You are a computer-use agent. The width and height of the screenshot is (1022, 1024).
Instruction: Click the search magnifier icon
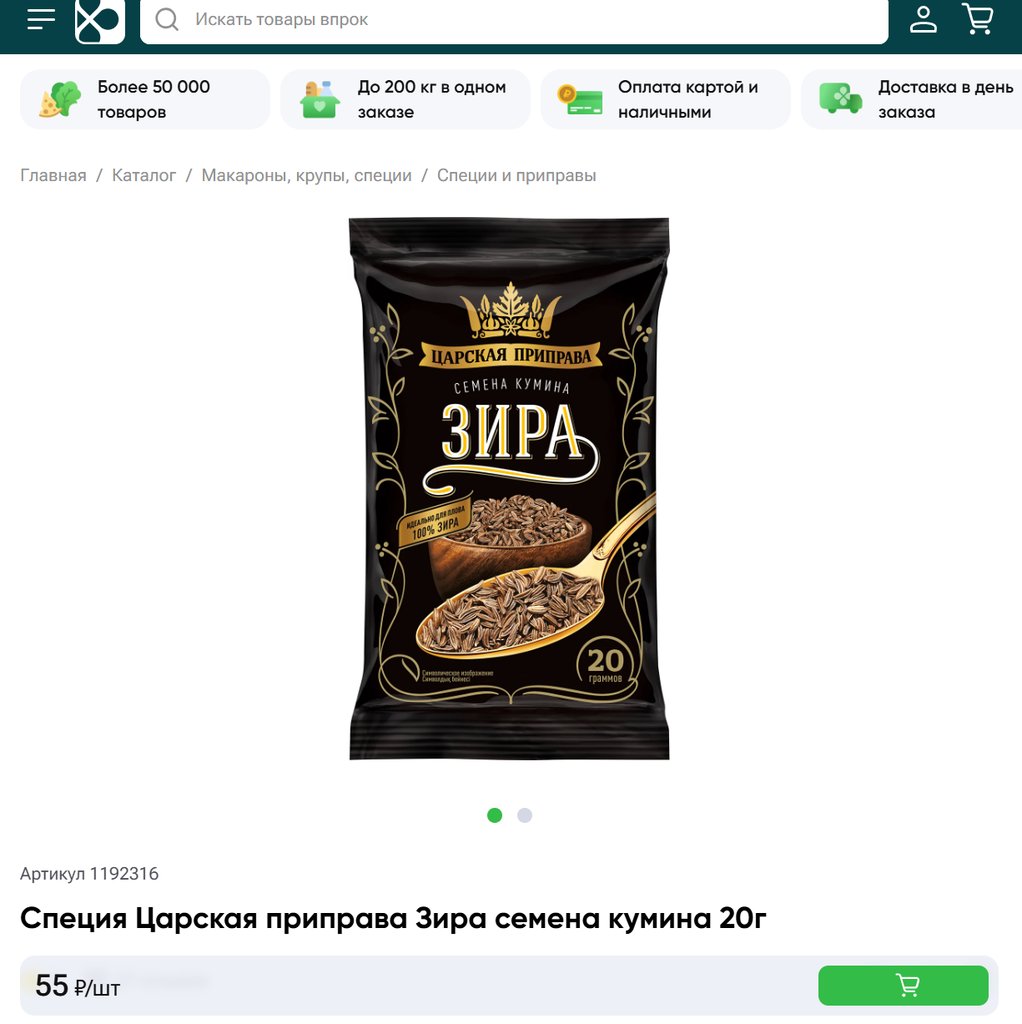coord(167,20)
